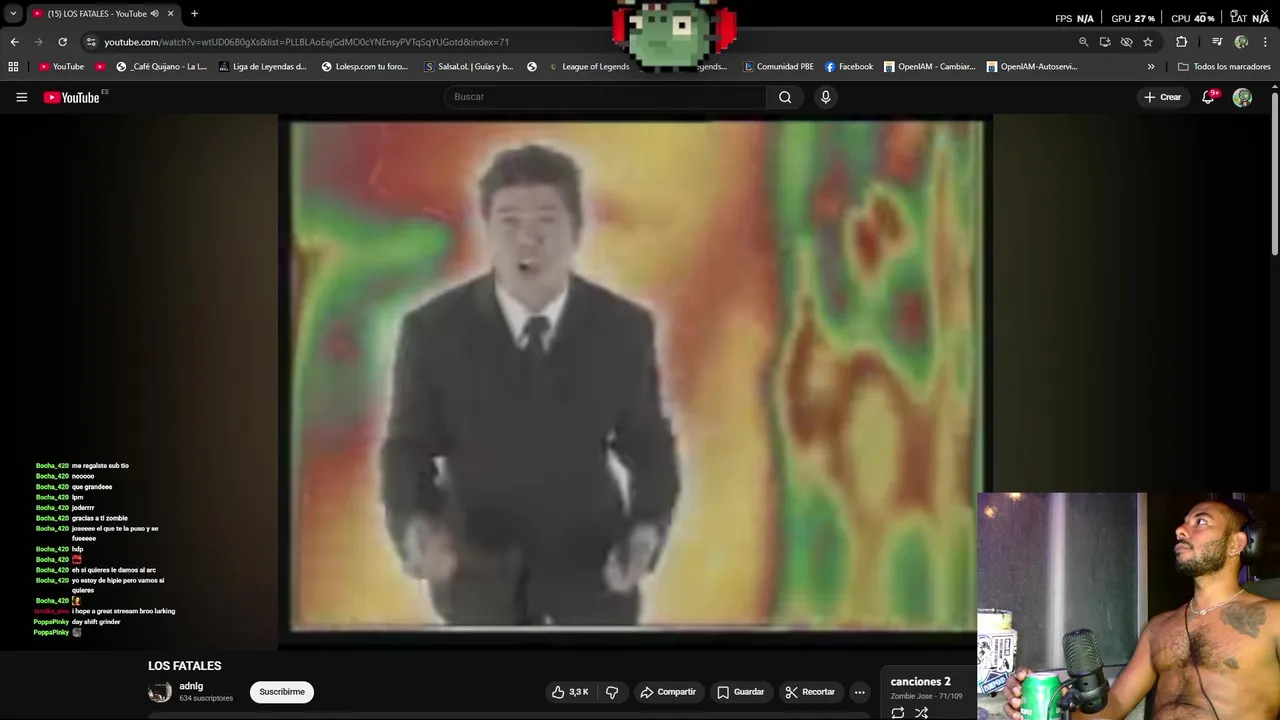Click the Compartir button
Viewport: 1280px width, 720px height.
pyautogui.click(x=668, y=692)
